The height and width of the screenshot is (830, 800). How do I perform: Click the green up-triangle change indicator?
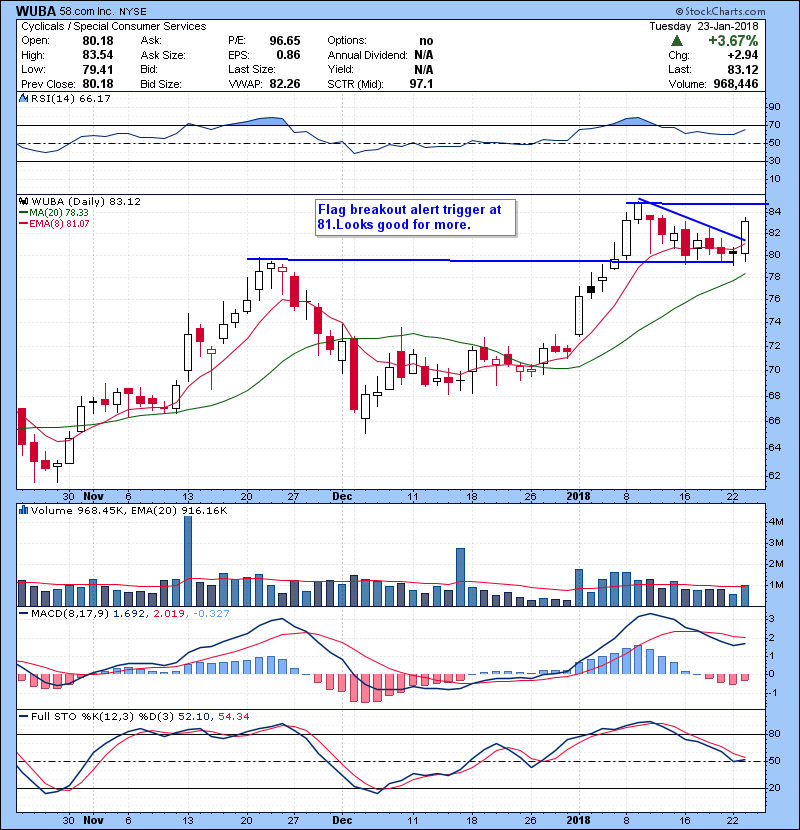[x=677, y=41]
